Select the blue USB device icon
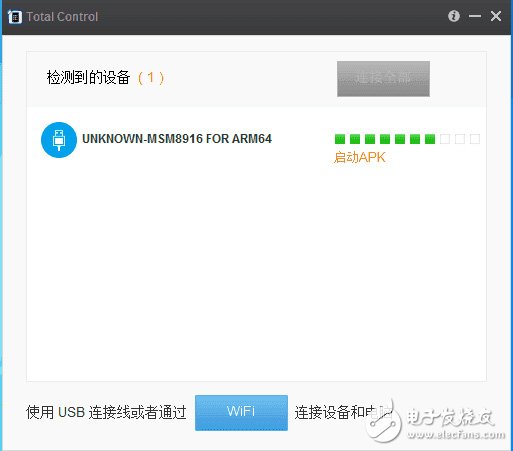Image resolution: width=513 pixels, height=451 pixels. pos(59,140)
